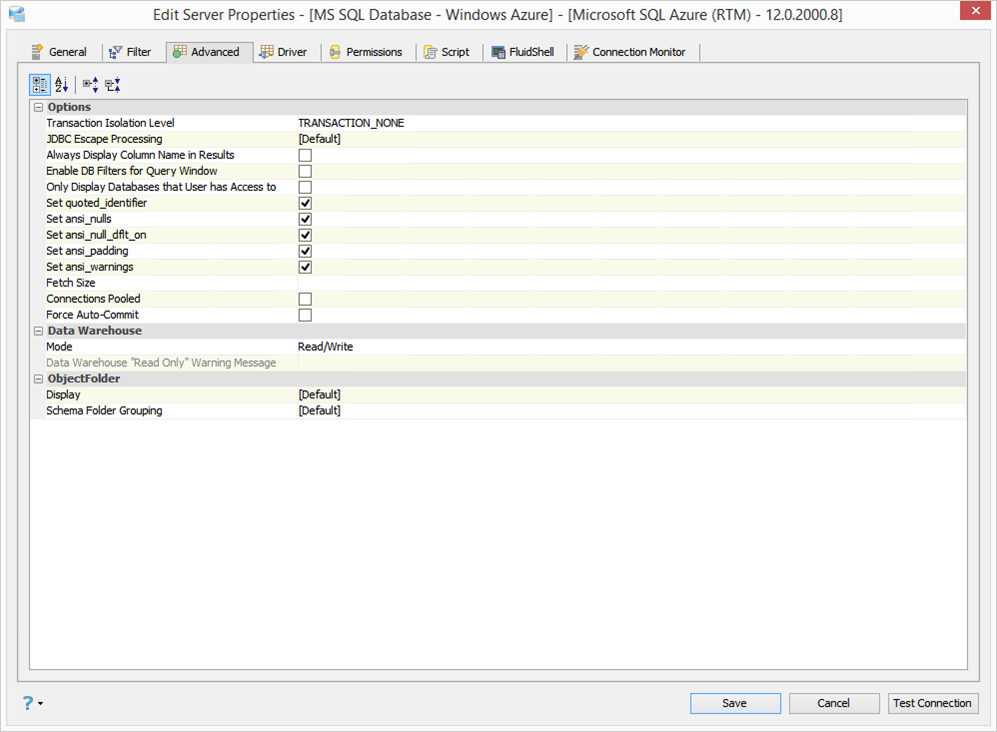Uncheck Set ansi_null_dflt_on
997x732 pixels.
(305, 235)
